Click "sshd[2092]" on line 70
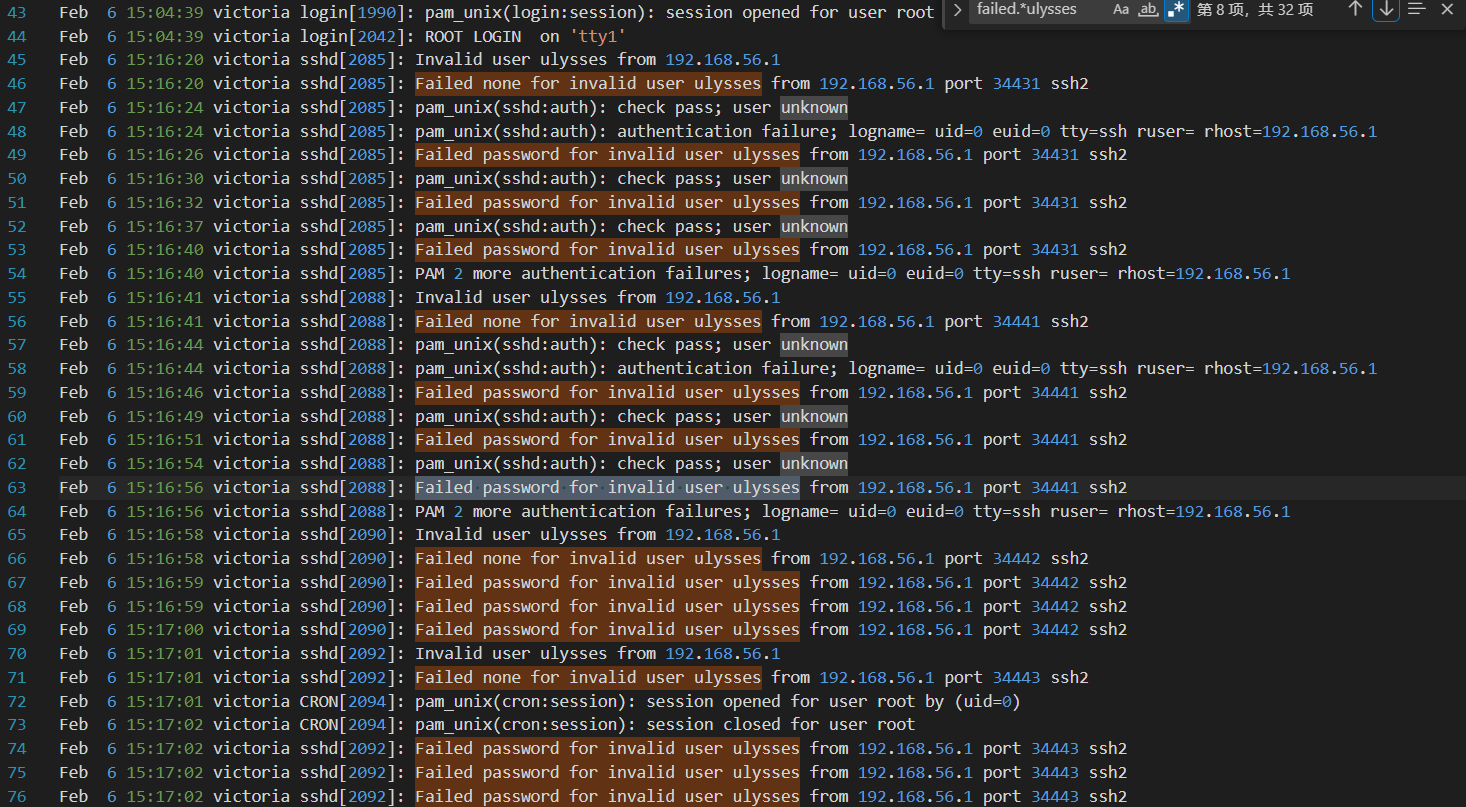The width and height of the screenshot is (1466, 807). [x=348, y=654]
